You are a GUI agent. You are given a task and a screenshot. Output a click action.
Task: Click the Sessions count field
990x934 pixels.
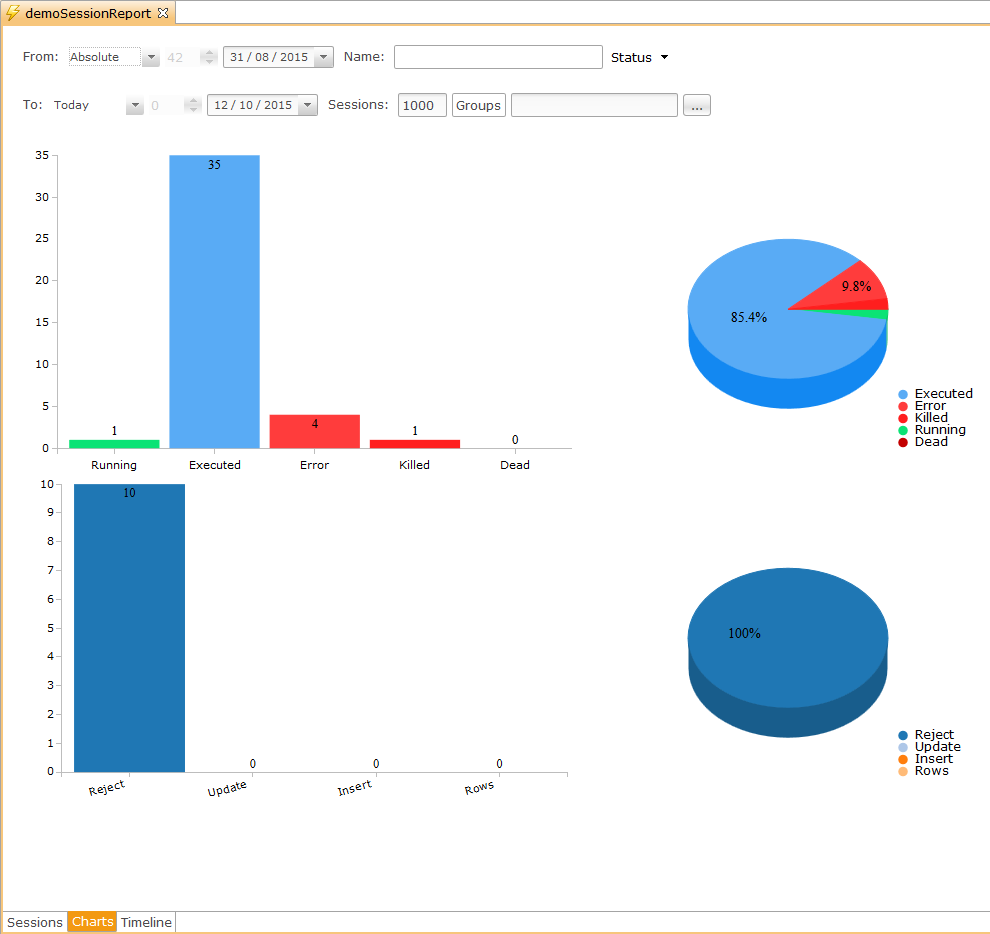(x=422, y=105)
